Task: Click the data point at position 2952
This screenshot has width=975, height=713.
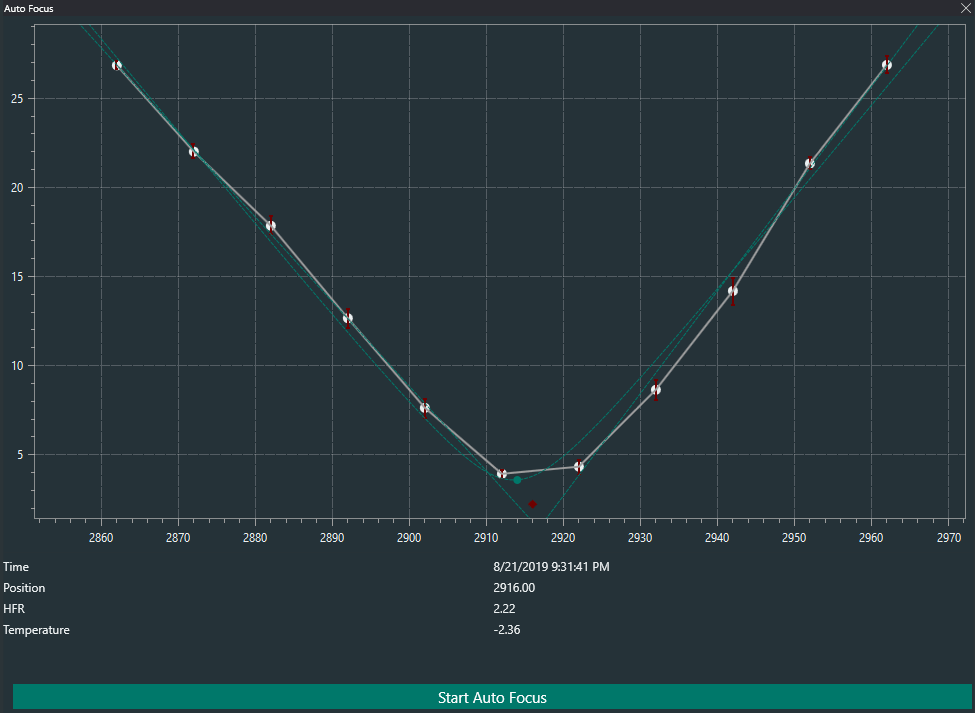Action: click(810, 163)
